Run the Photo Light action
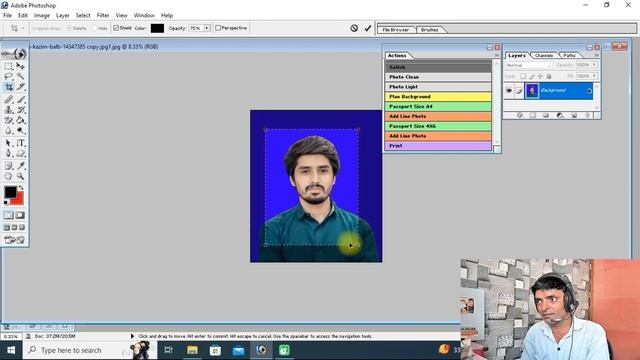The width and height of the screenshot is (640, 360). click(438, 87)
